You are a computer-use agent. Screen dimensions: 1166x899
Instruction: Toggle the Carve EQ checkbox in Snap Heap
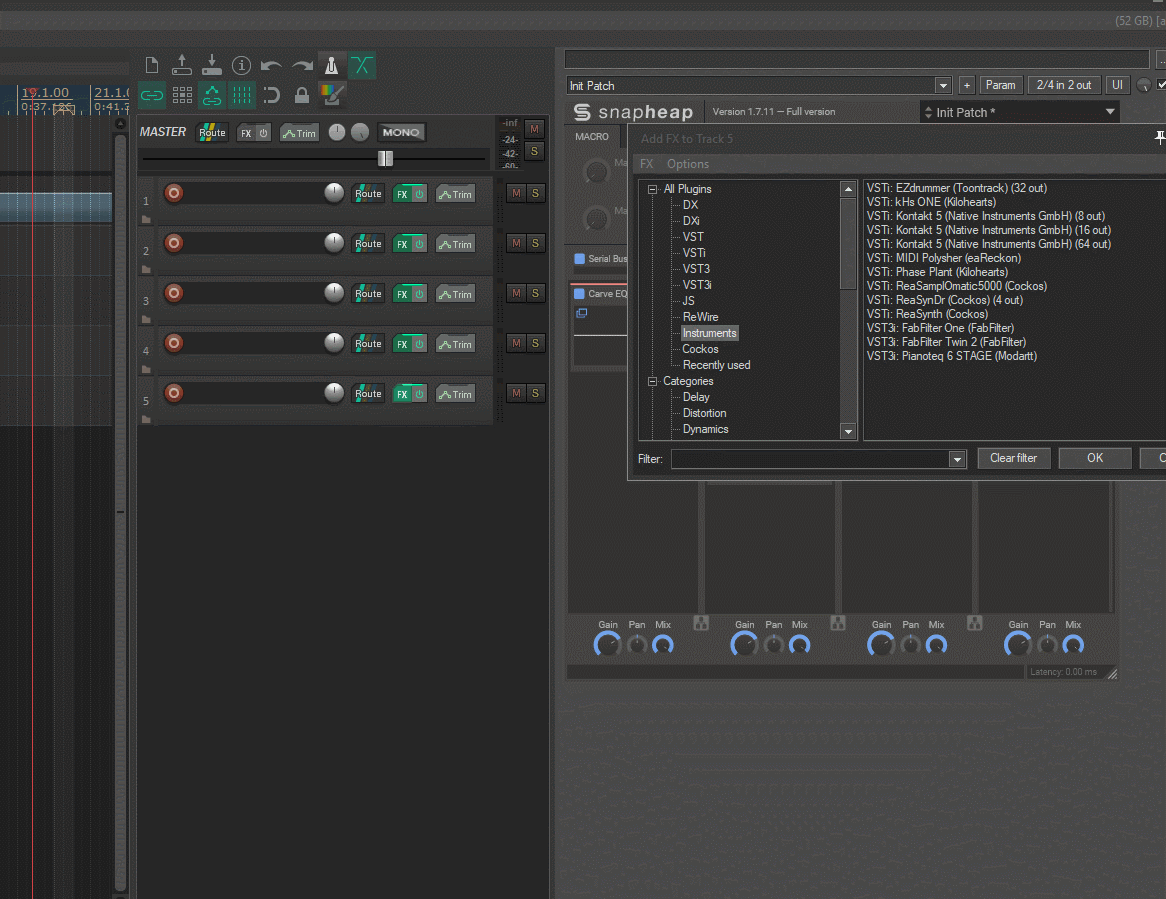click(x=579, y=294)
